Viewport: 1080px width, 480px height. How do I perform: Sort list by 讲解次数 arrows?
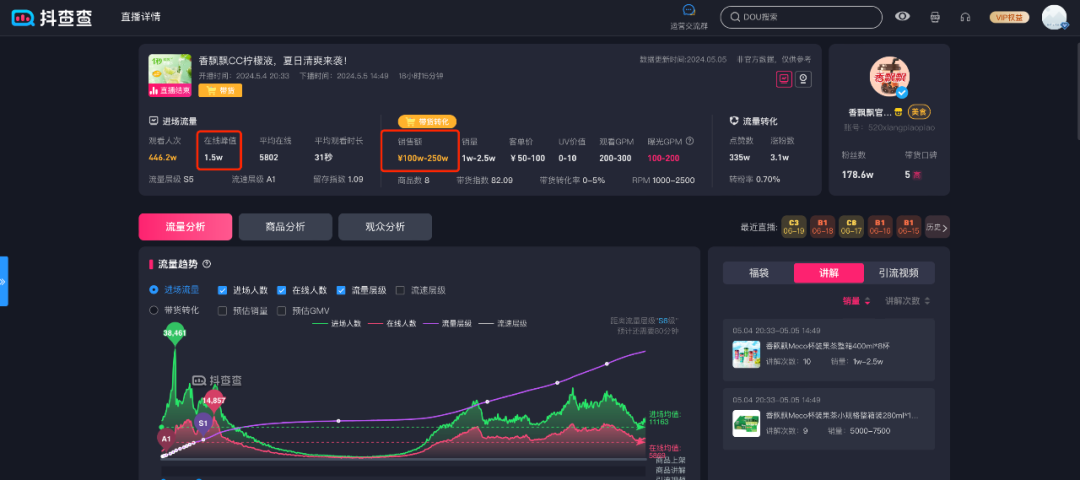tap(927, 301)
